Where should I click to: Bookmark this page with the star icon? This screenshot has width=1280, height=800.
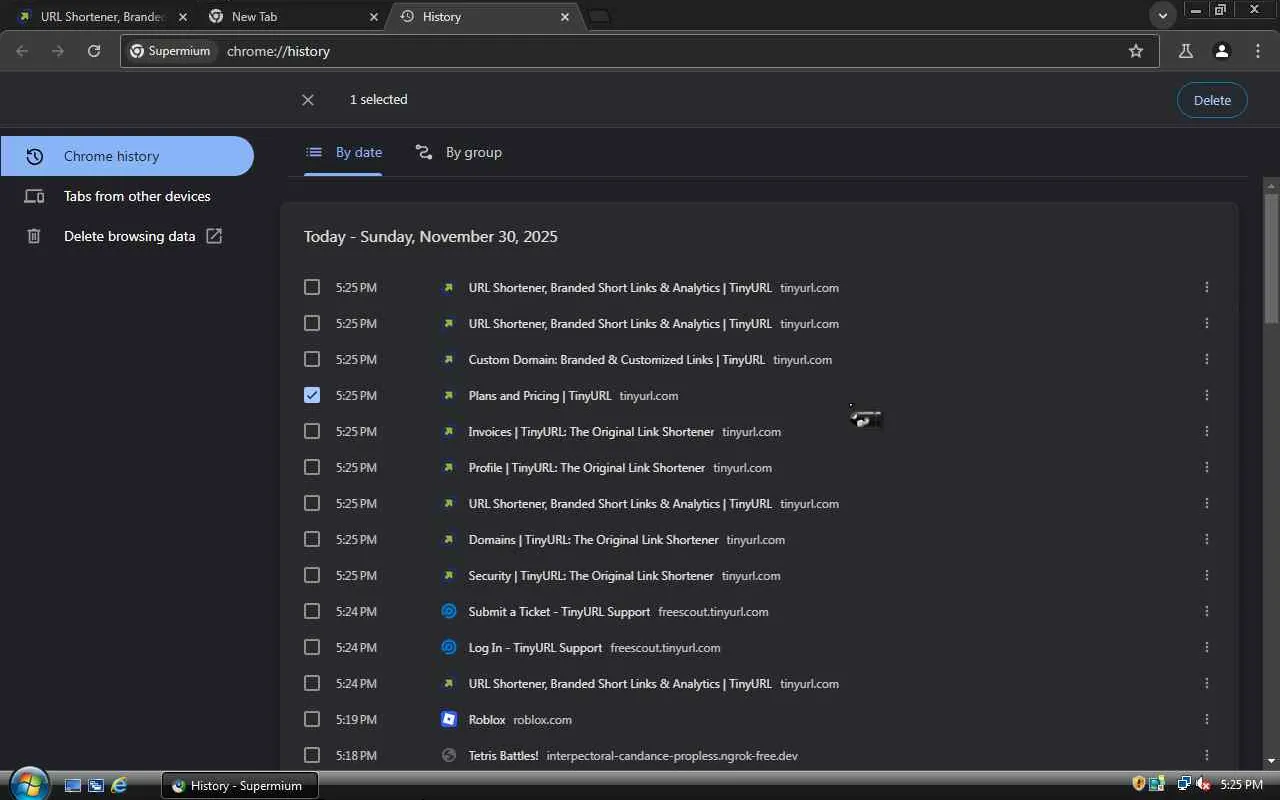point(1136,51)
